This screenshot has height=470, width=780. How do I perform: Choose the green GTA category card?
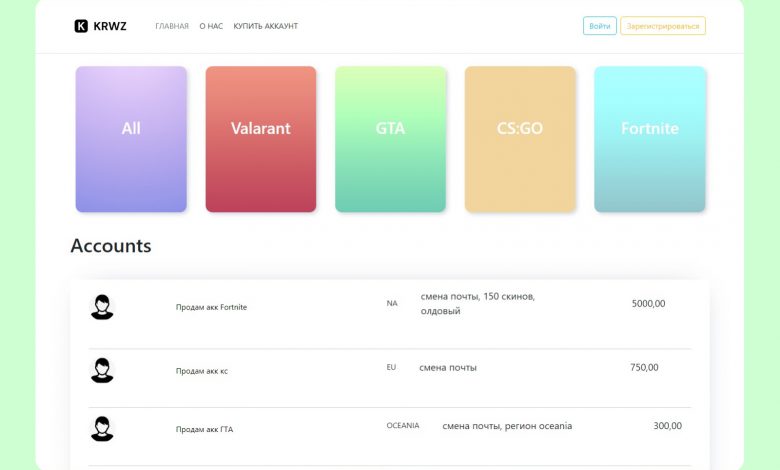(390, 139)
